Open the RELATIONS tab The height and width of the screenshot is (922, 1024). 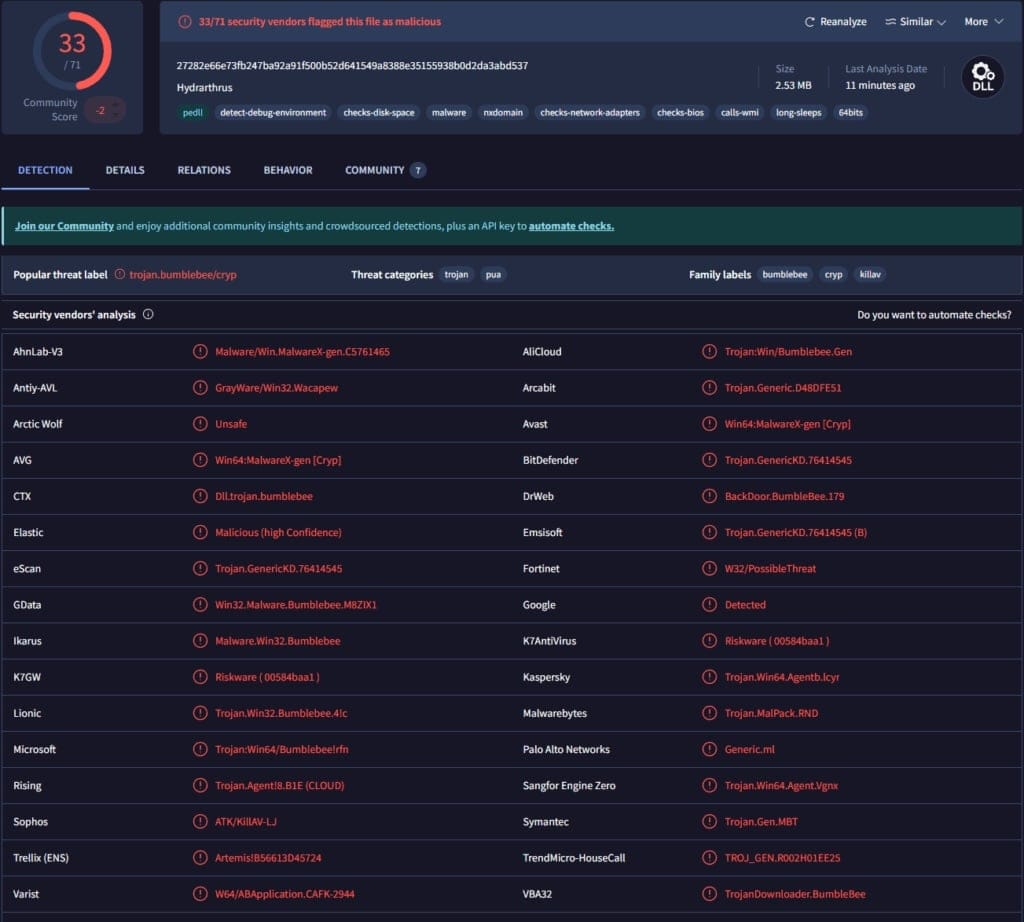pos(204,170)
